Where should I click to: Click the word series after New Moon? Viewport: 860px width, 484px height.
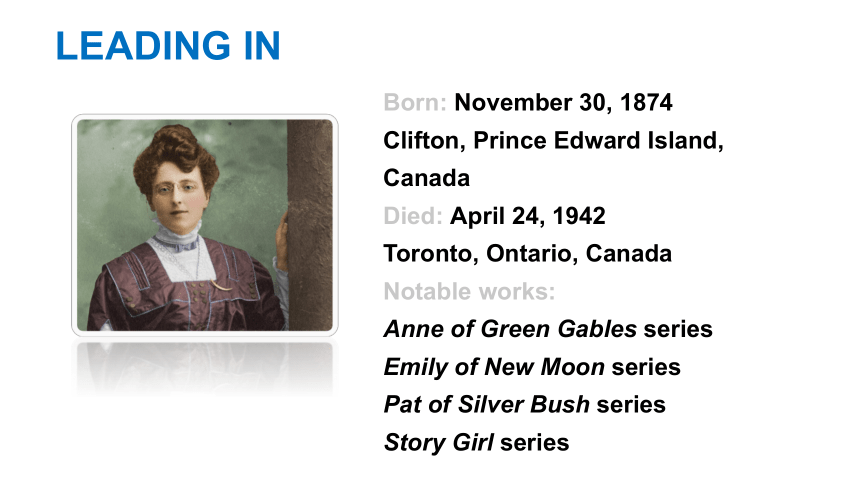coord(646,367)
